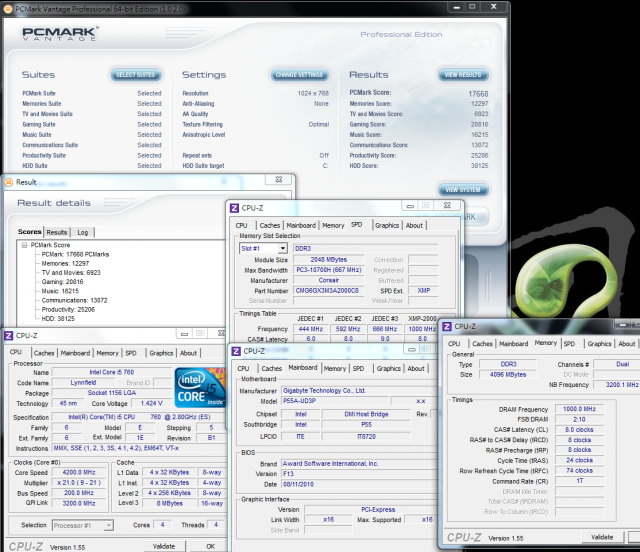Click the Intel Core i5 logo
The image size is (640, 552).
pos(200,387)
